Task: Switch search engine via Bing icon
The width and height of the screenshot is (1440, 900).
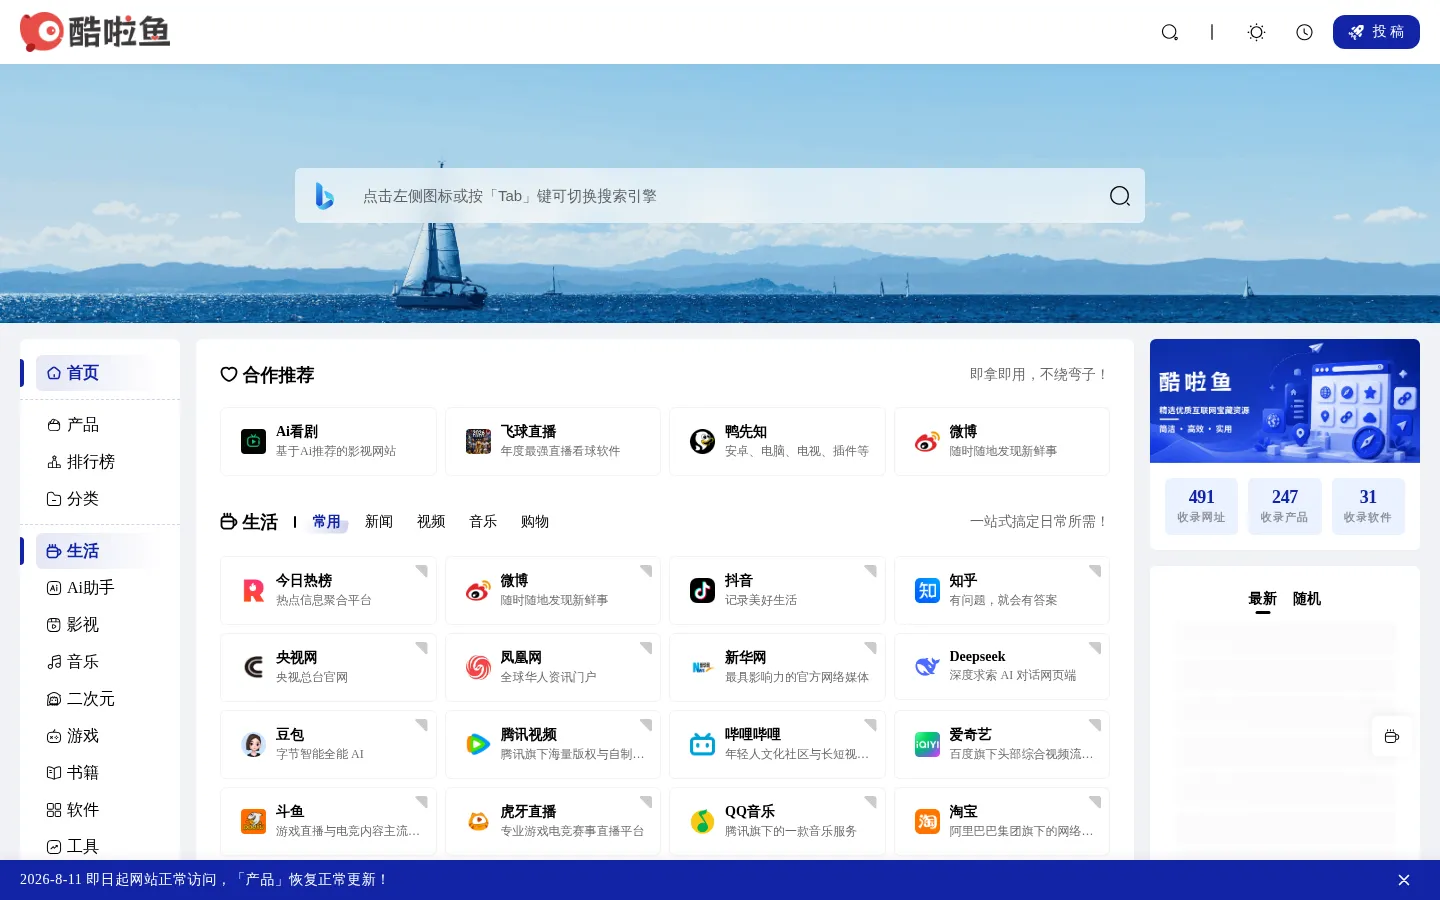Action: click(x=324, y=196)
